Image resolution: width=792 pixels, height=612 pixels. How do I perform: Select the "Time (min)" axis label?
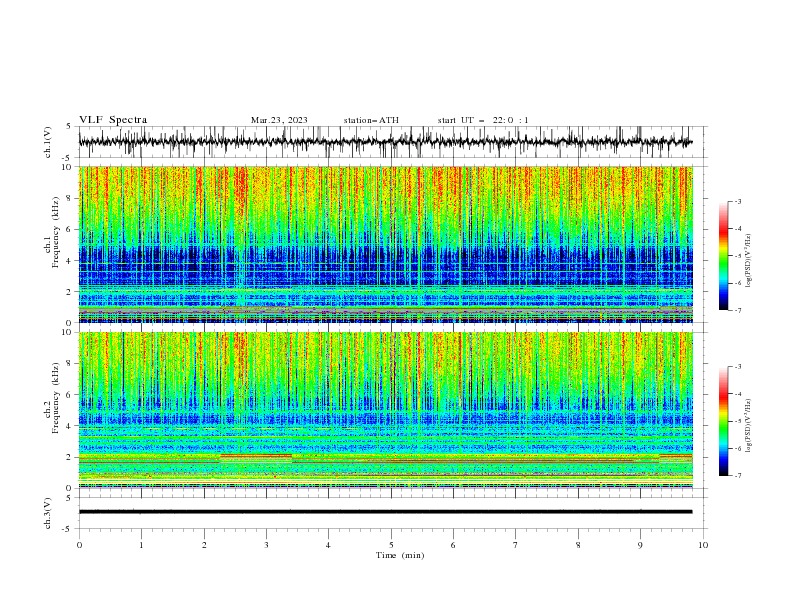coord(400,555)
